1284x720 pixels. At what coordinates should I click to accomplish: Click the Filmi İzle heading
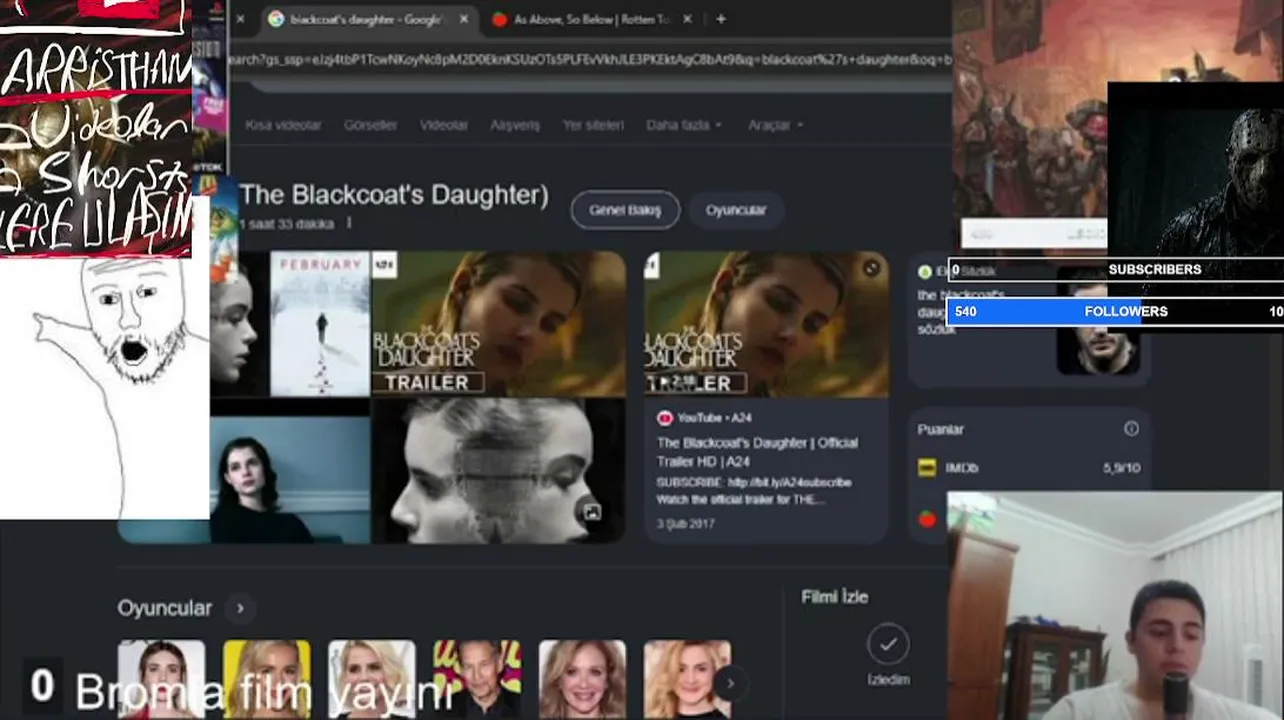[x=835, y=597]
